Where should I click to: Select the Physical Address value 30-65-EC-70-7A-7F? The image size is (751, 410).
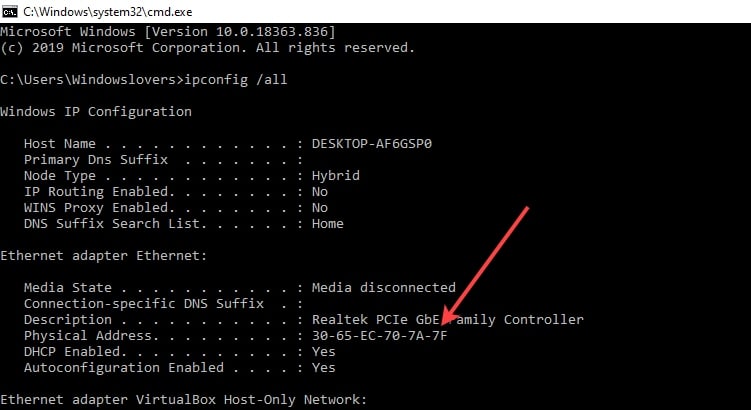click(379, 336)
